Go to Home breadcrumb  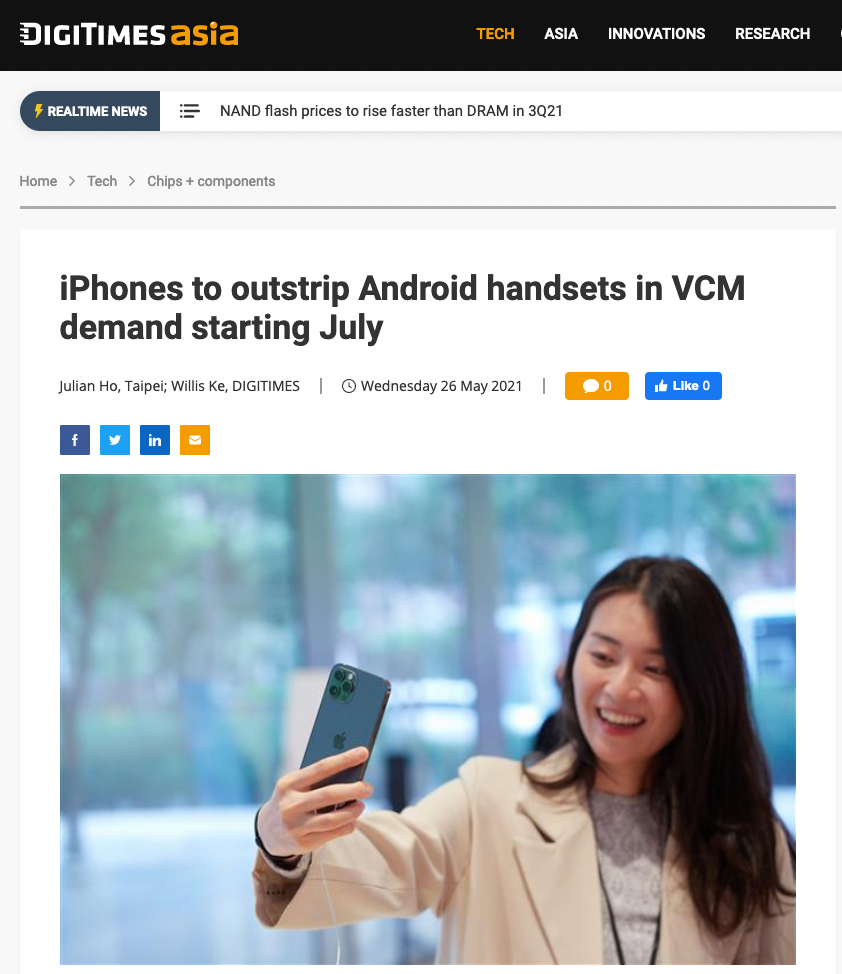(x=38, y=181)
